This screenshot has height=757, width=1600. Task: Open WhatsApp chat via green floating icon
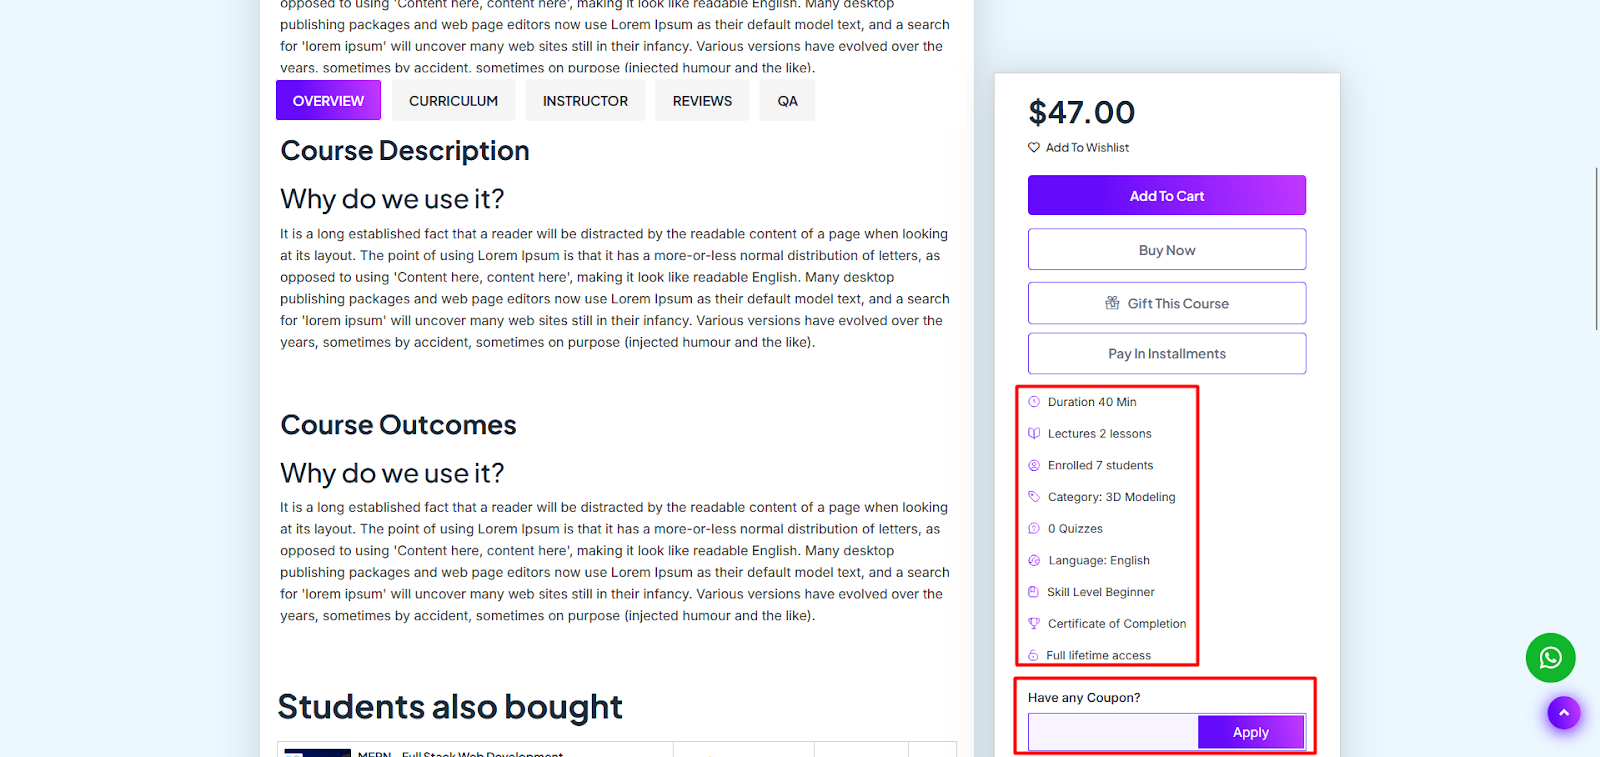[x=1550, y=658]
